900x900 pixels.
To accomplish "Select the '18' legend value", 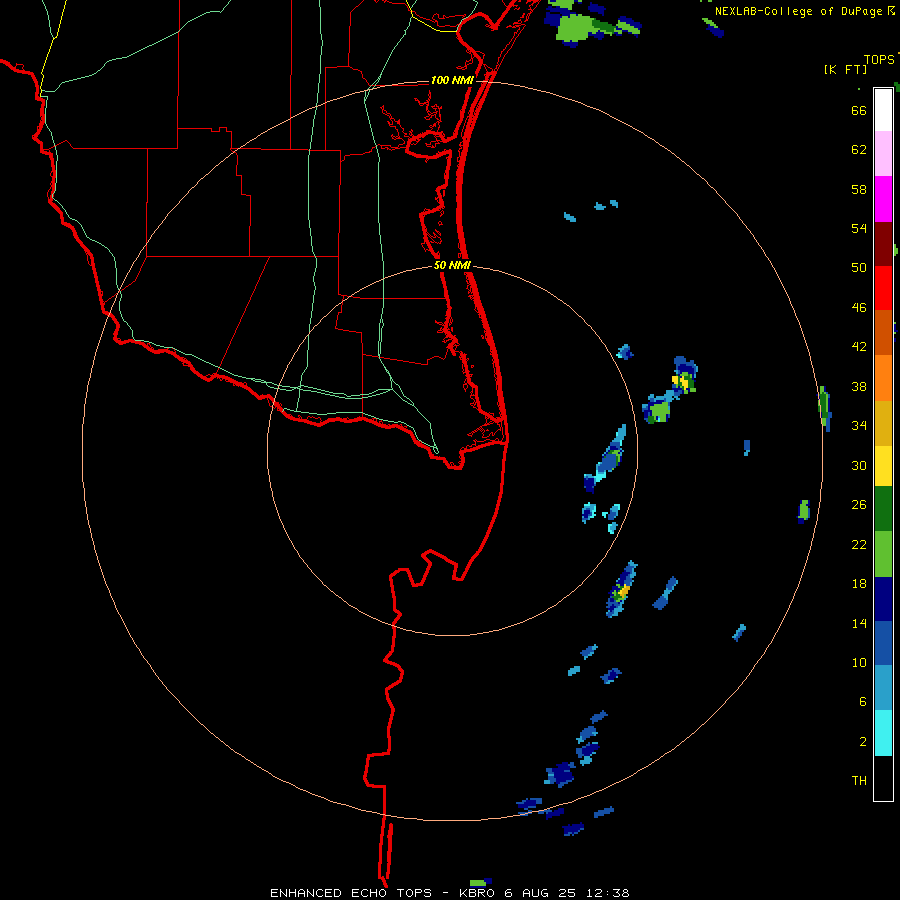I will tap(859, 584).
